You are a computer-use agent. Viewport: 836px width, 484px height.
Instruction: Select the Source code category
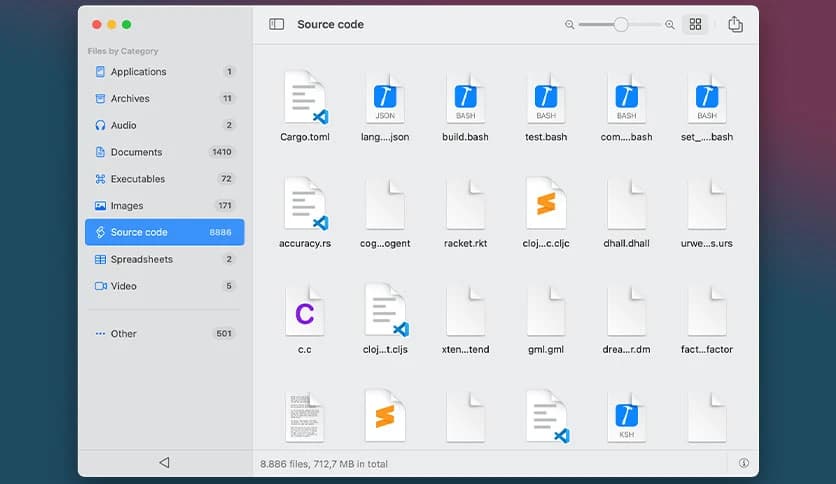(164, 232)
